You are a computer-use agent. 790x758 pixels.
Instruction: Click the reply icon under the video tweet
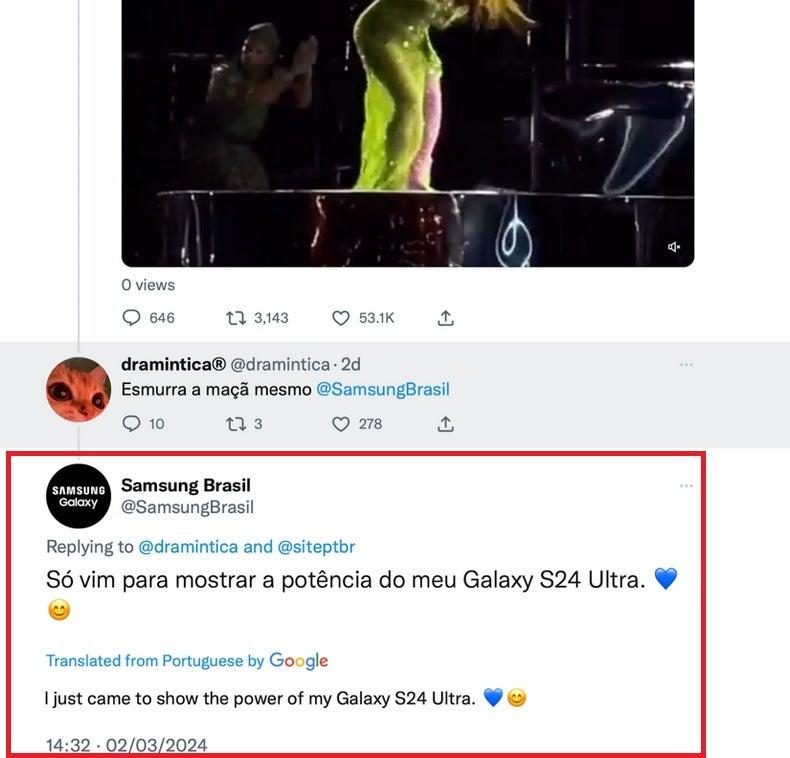(x=132, y=318)
